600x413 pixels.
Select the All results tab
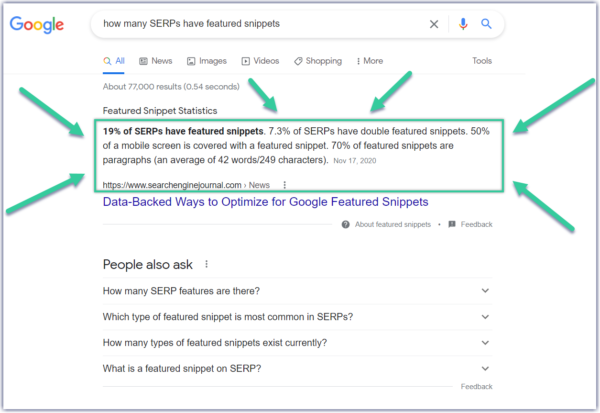tap(114, 61)
